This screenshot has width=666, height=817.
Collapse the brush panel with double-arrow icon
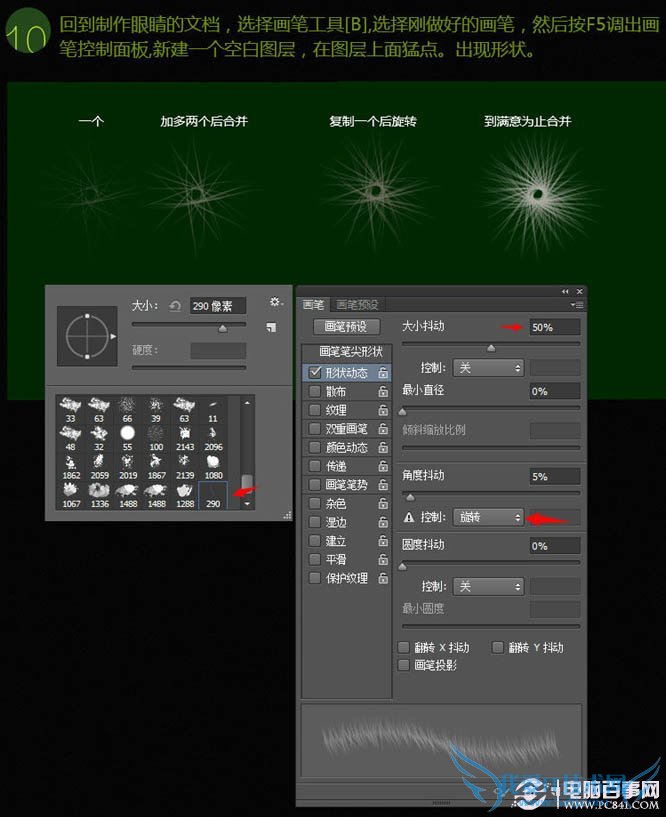tap(565, 291)
